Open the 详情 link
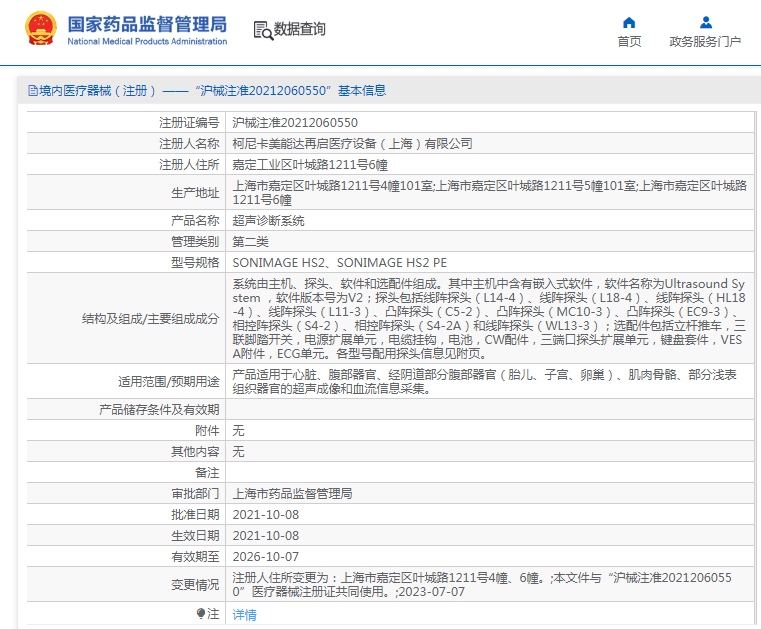 [x=245, y=615]
